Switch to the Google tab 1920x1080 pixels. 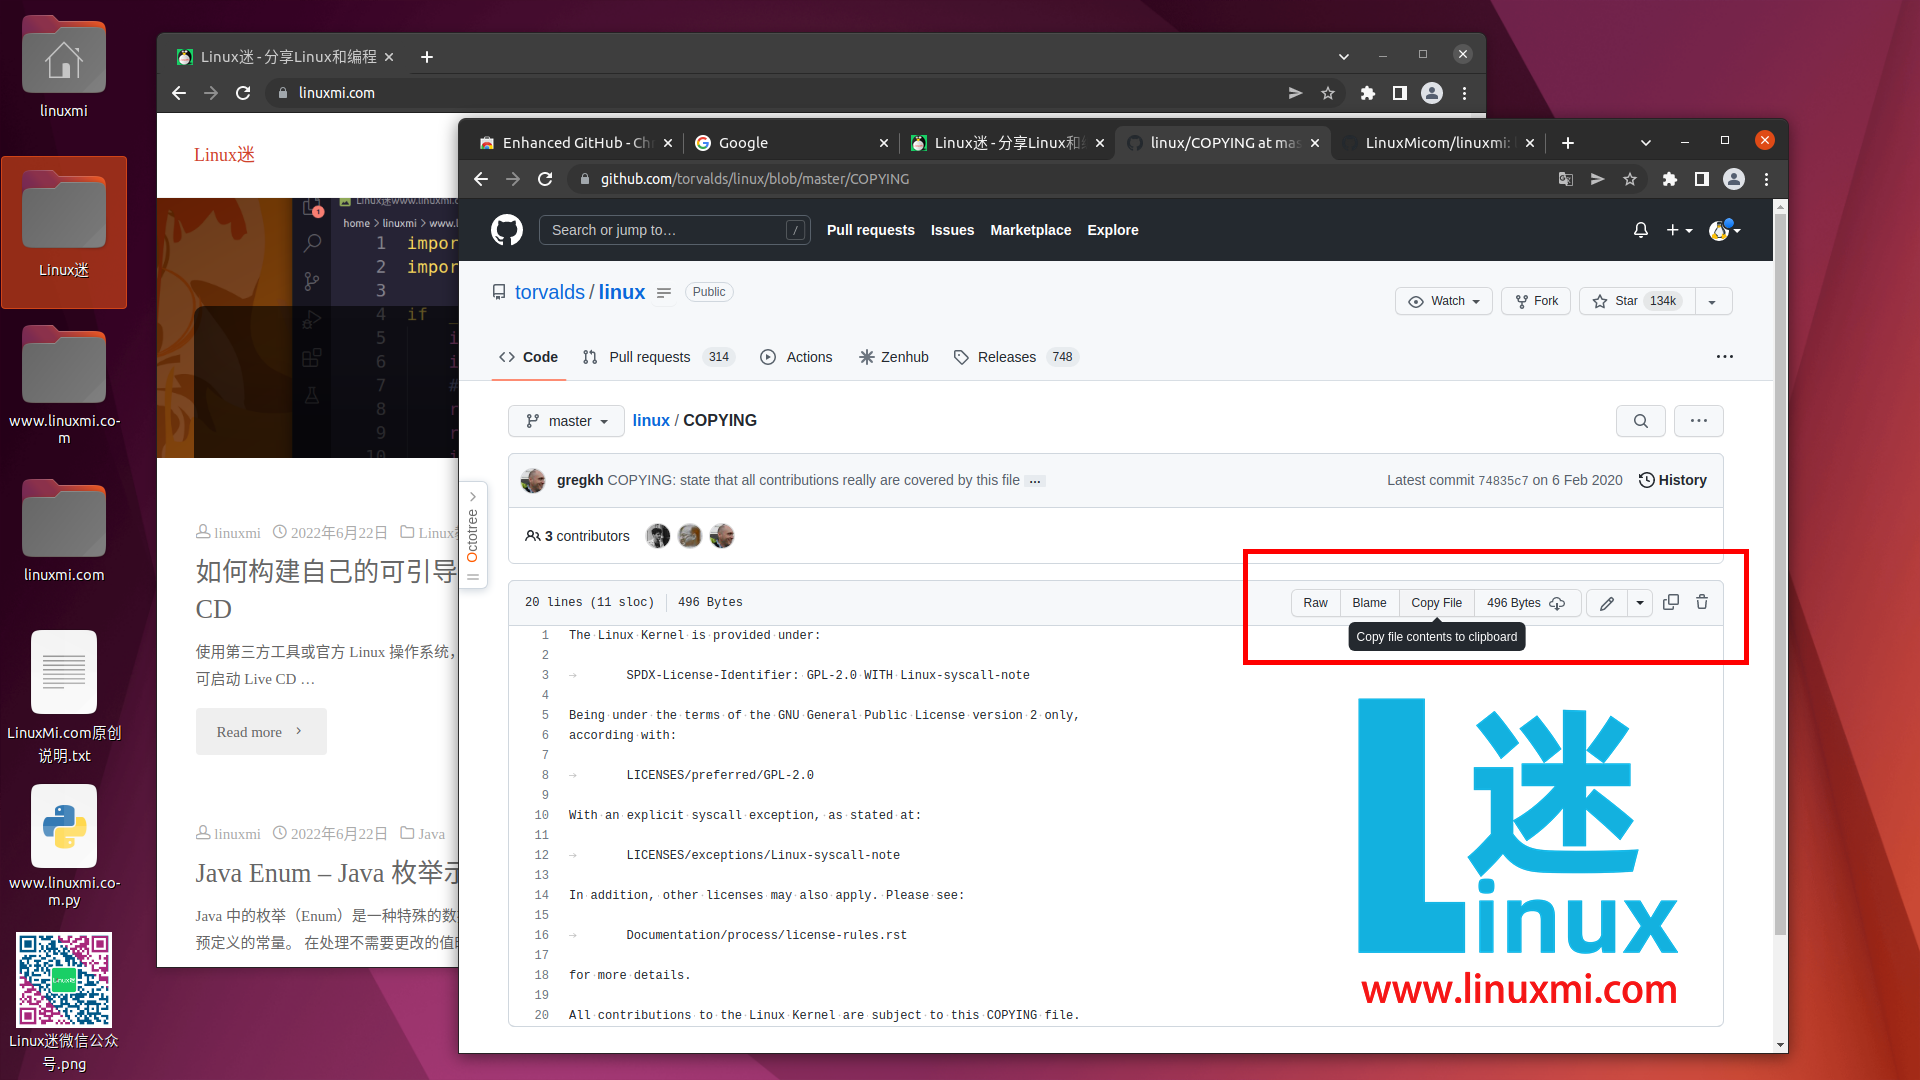pos(790,143)
